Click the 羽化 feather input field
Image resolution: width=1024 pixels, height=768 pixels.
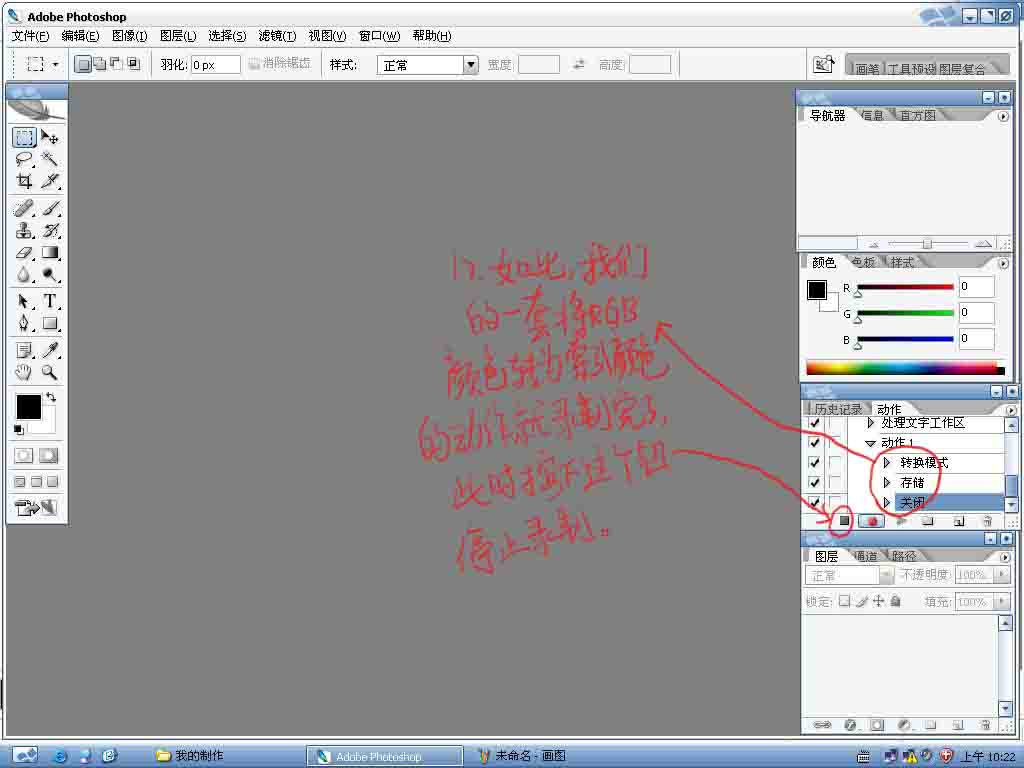click(216, 65)
